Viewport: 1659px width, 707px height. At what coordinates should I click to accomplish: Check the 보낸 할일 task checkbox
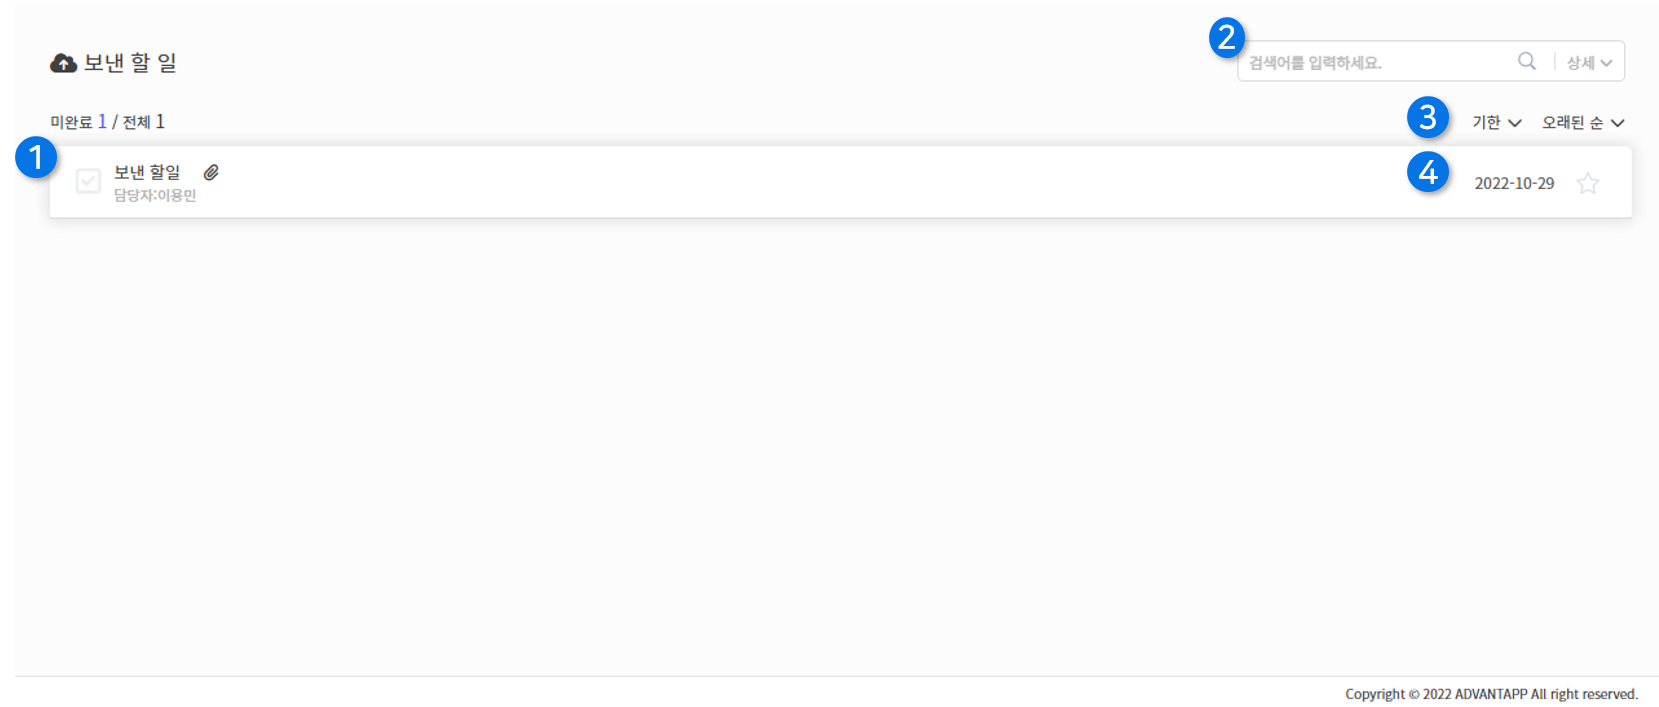88,181
